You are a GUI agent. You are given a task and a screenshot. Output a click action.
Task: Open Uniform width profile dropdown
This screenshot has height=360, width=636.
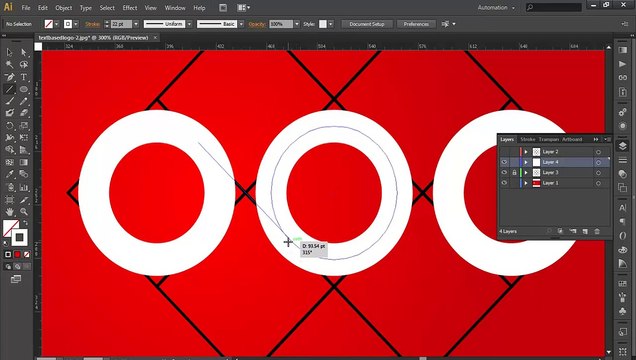[189, 24]
